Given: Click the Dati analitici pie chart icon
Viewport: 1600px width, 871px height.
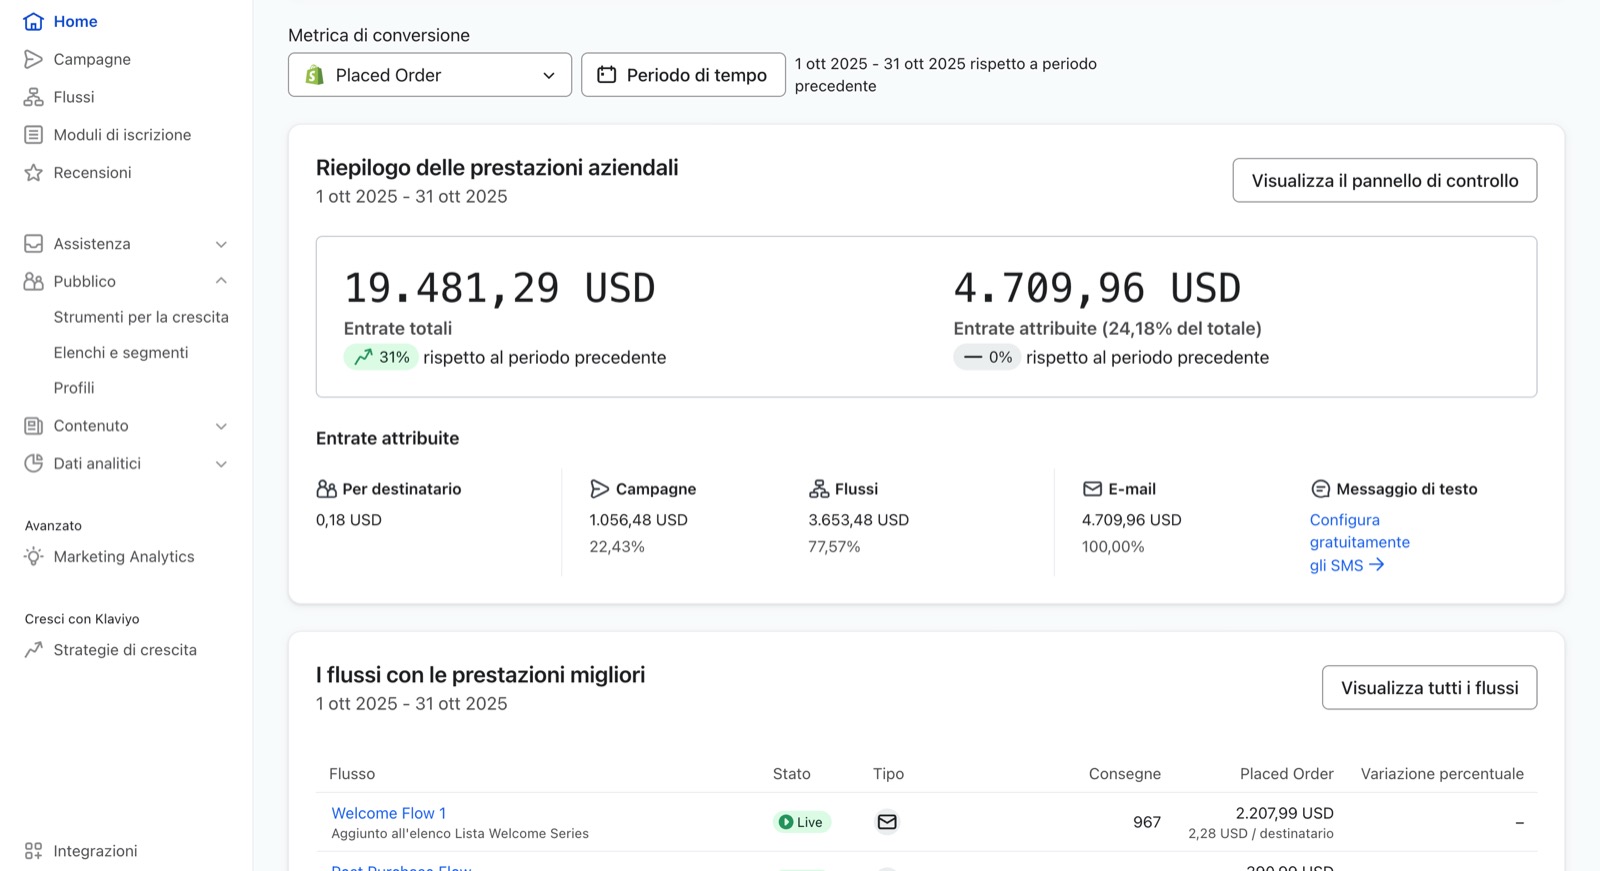Looking at the screenshot, I should 33,464.
